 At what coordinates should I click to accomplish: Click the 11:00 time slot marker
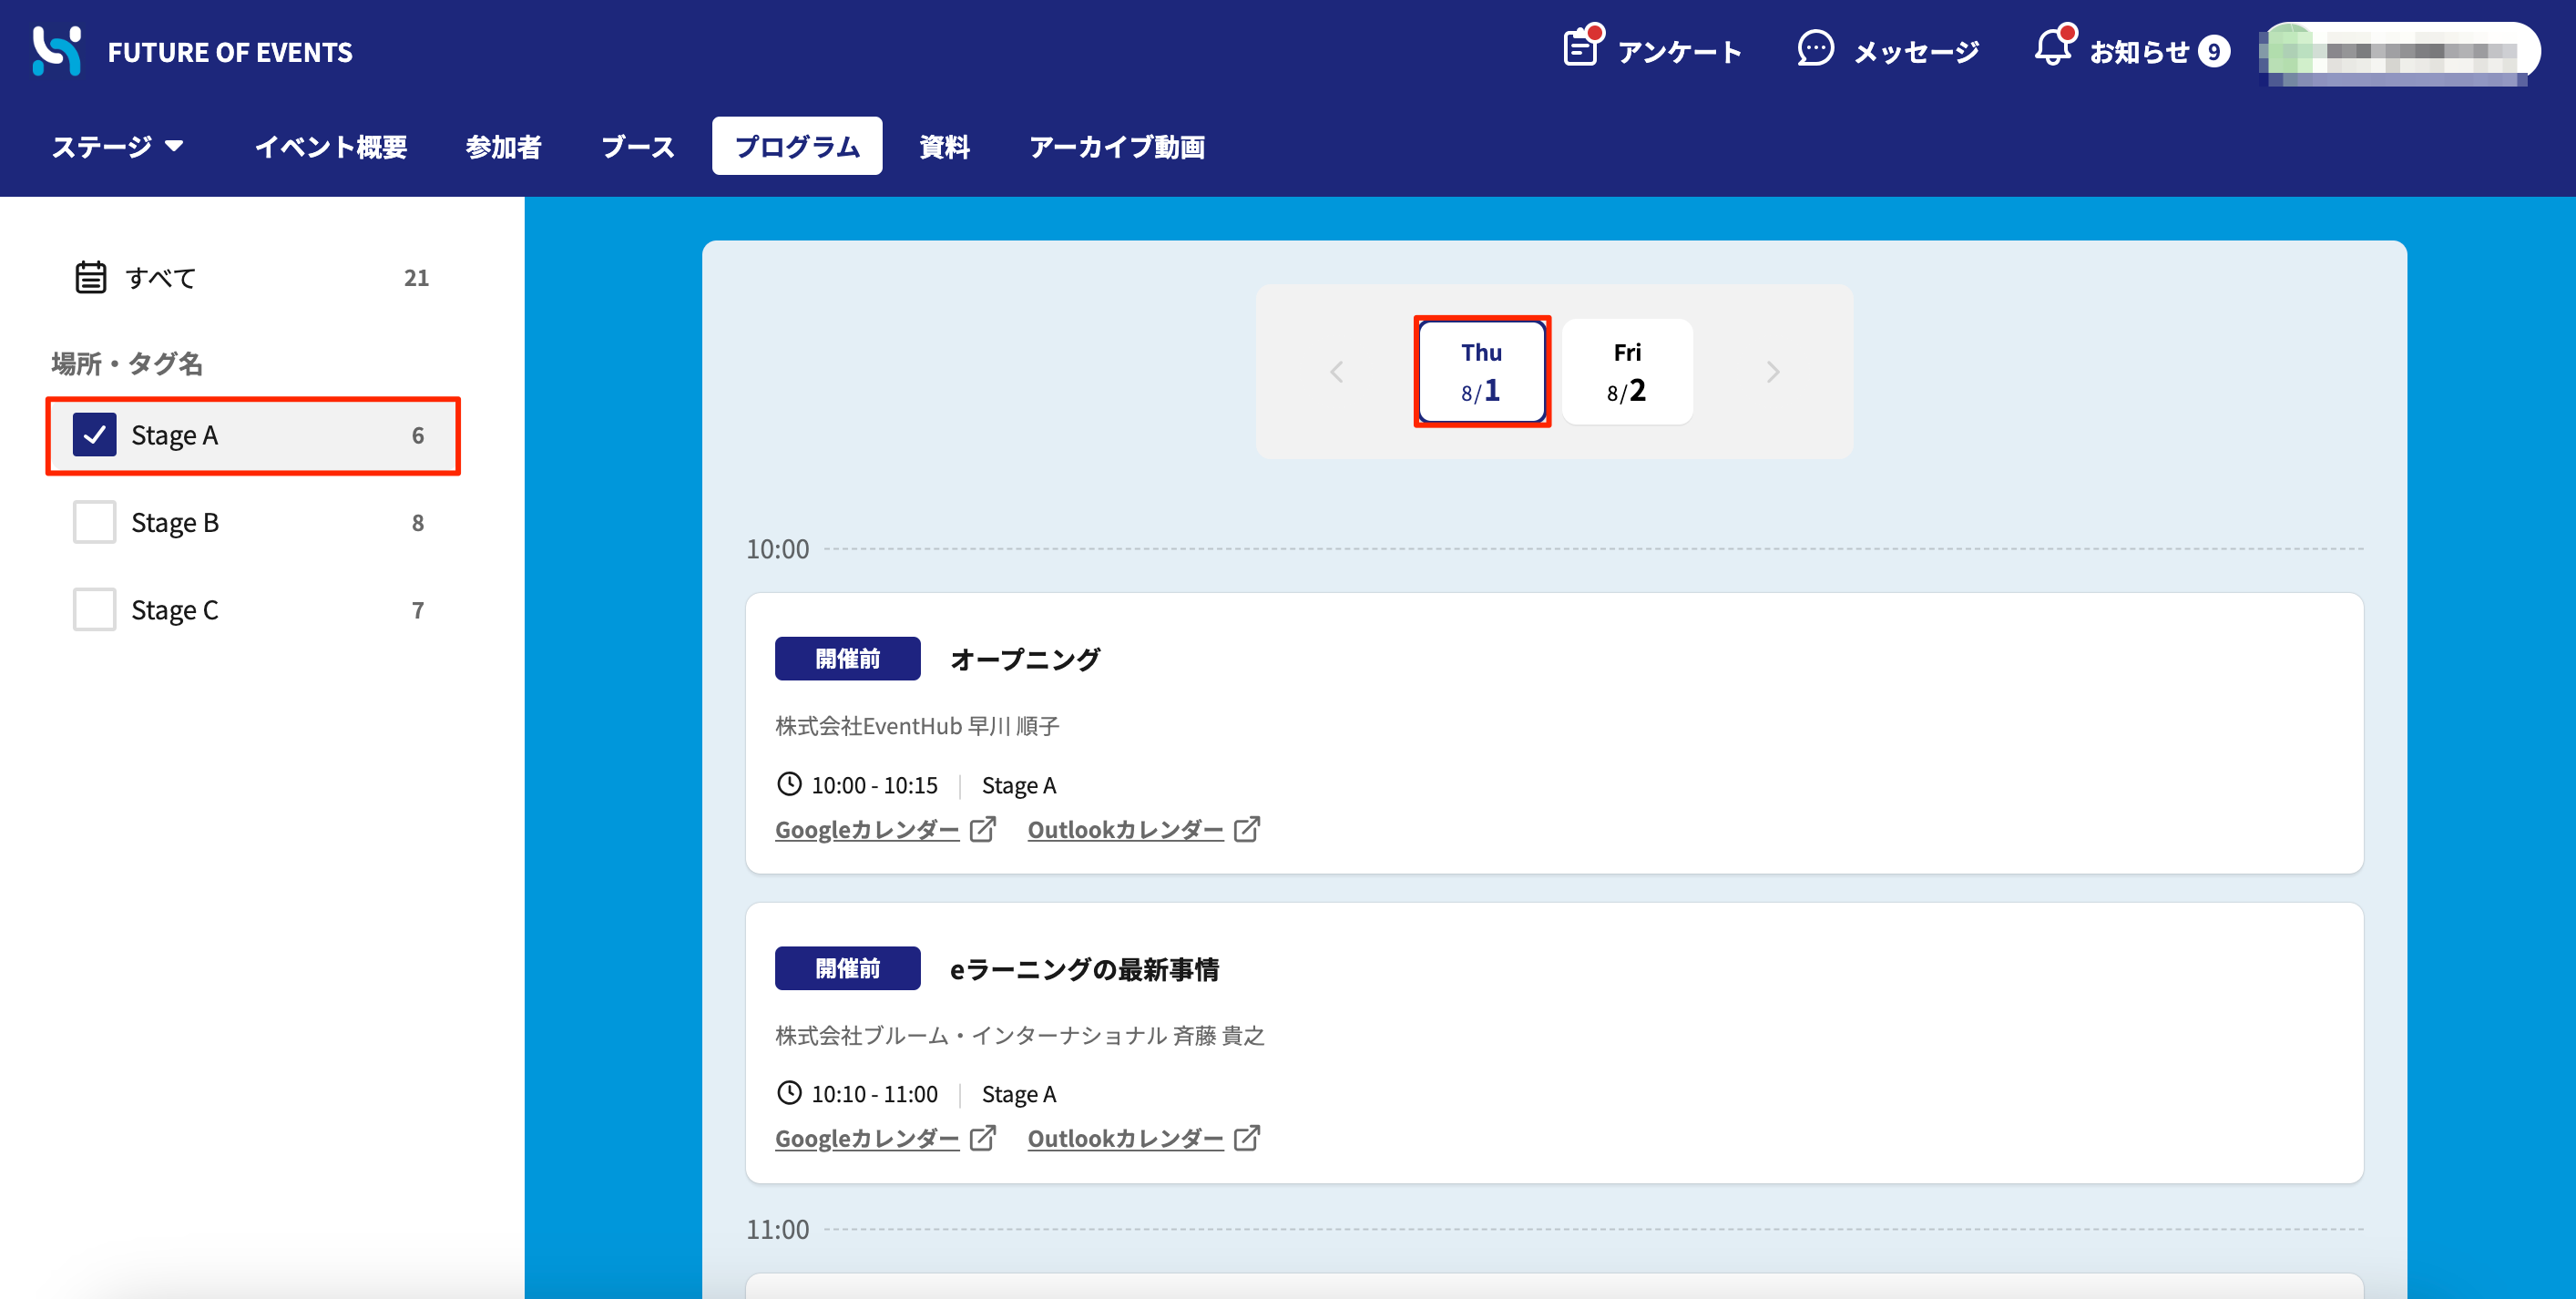(x=778, y=1229)
